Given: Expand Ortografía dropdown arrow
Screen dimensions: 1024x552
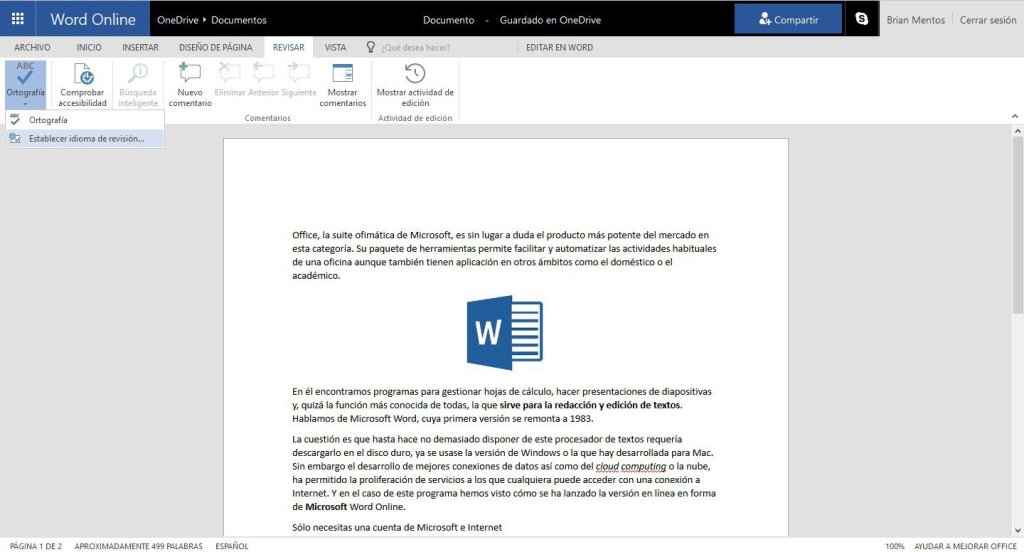Looking at the screenshot, I should tap(25, 104).
